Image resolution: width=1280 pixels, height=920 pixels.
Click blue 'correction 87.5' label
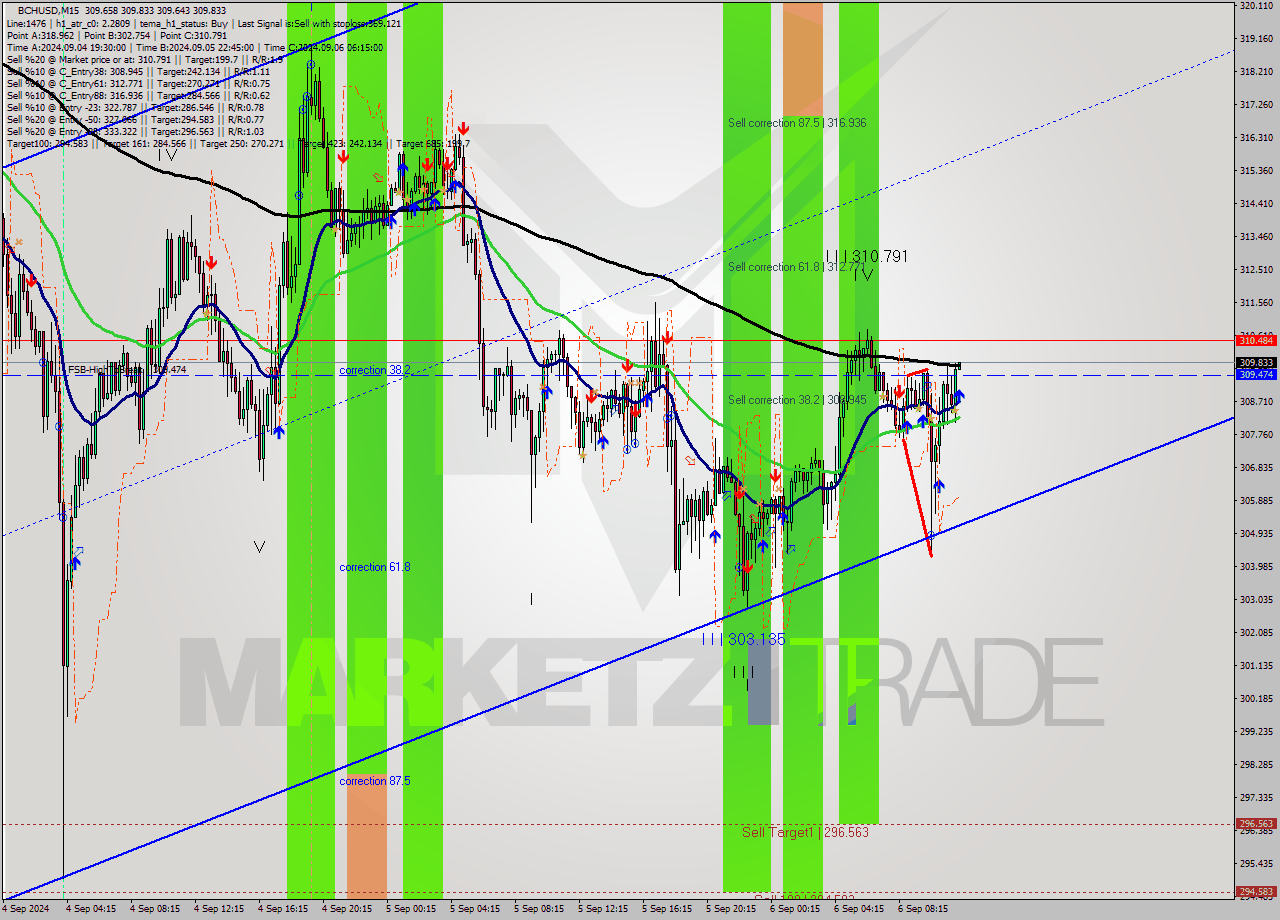(375, 781)
